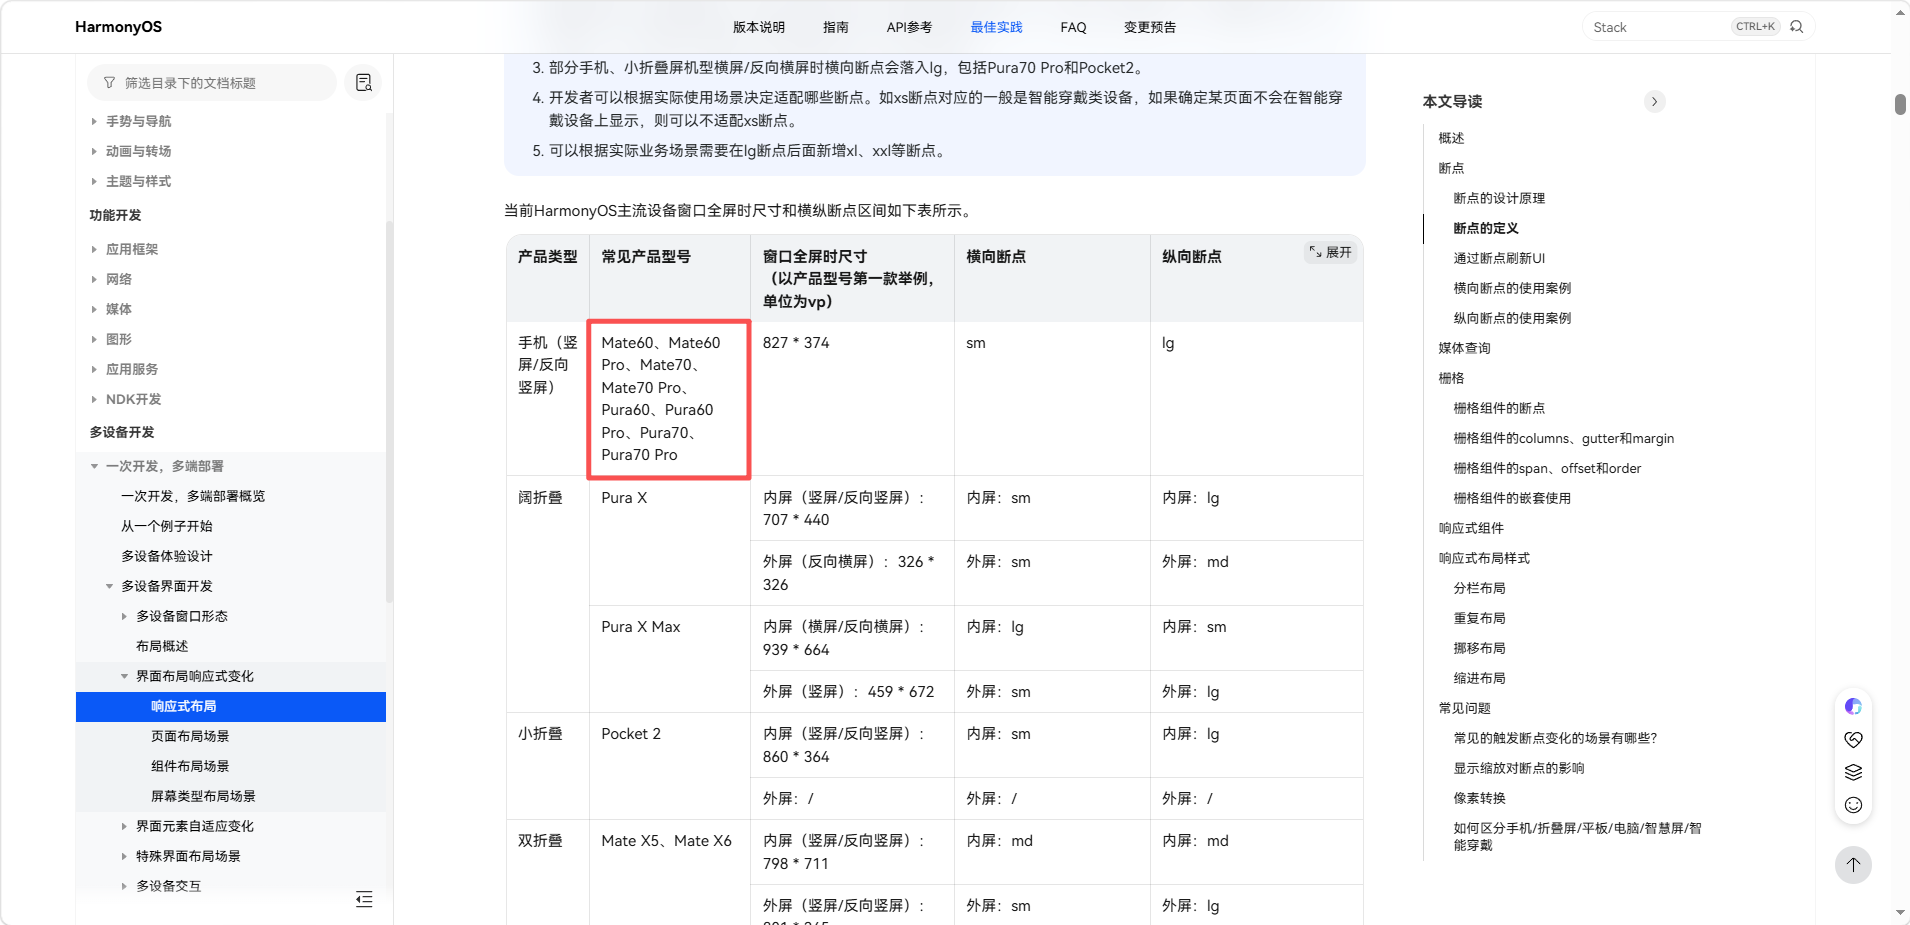Open 从一个例子开始 in sidebar
The image size is (1910, 925).
(x=167, y=526)
